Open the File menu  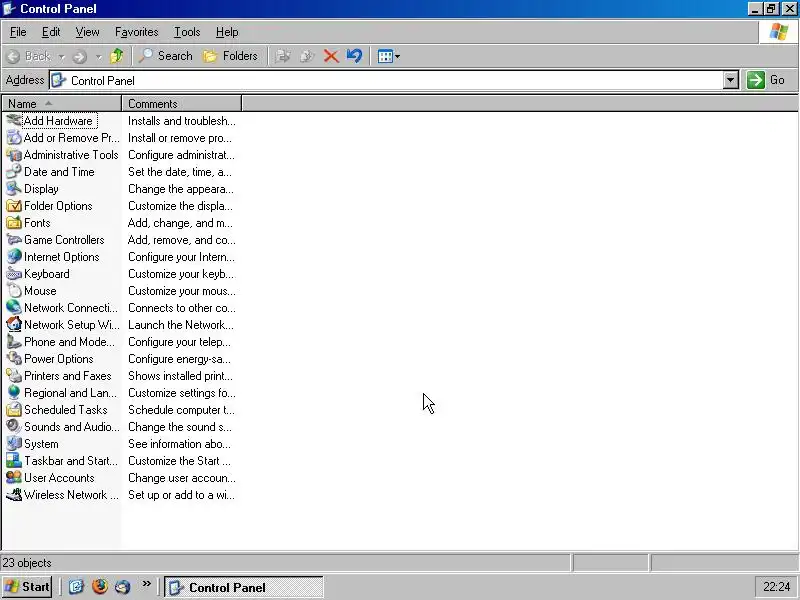(x=18, y=32)
